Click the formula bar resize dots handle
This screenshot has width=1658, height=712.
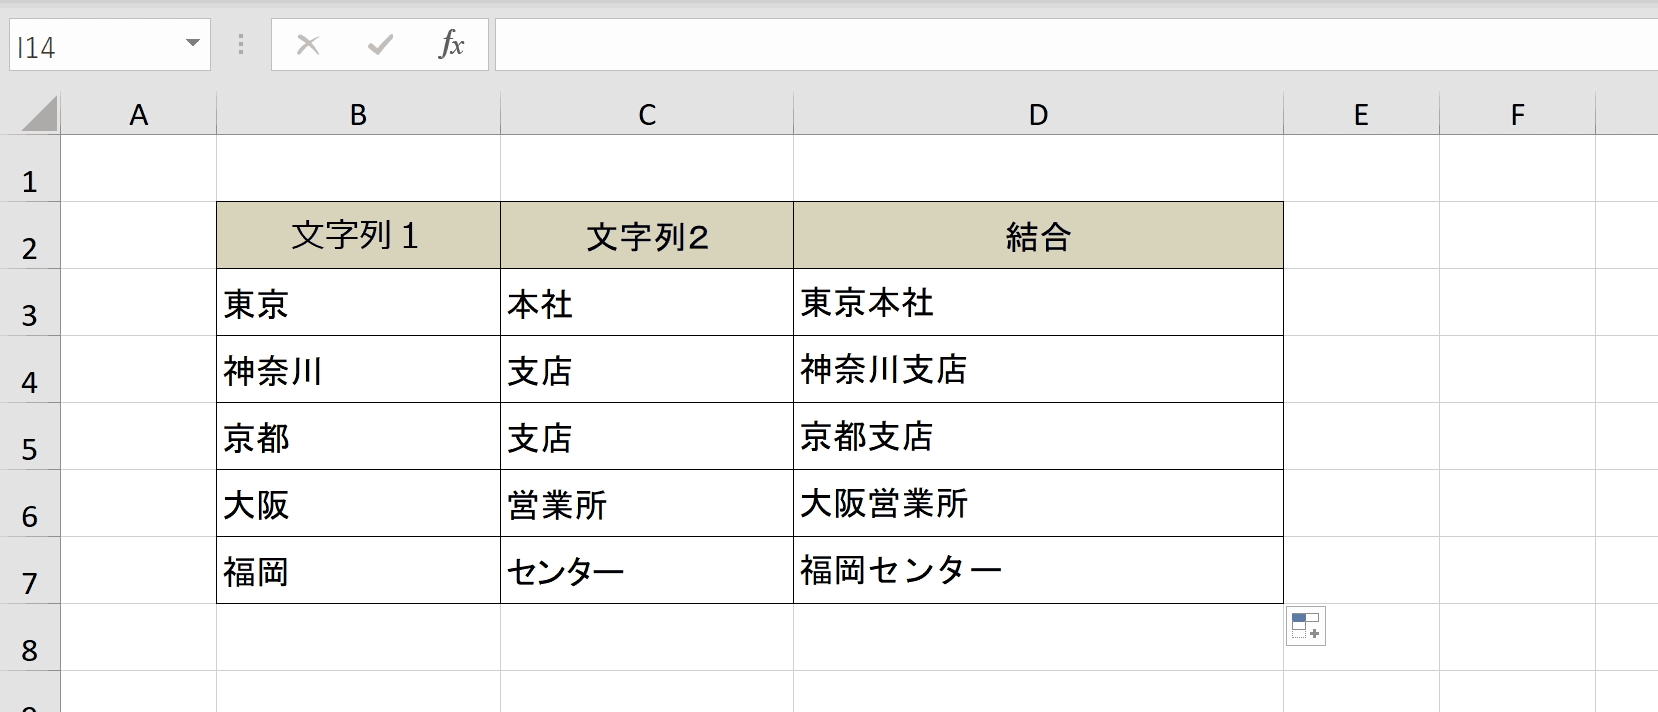click(x=240, y=44)
